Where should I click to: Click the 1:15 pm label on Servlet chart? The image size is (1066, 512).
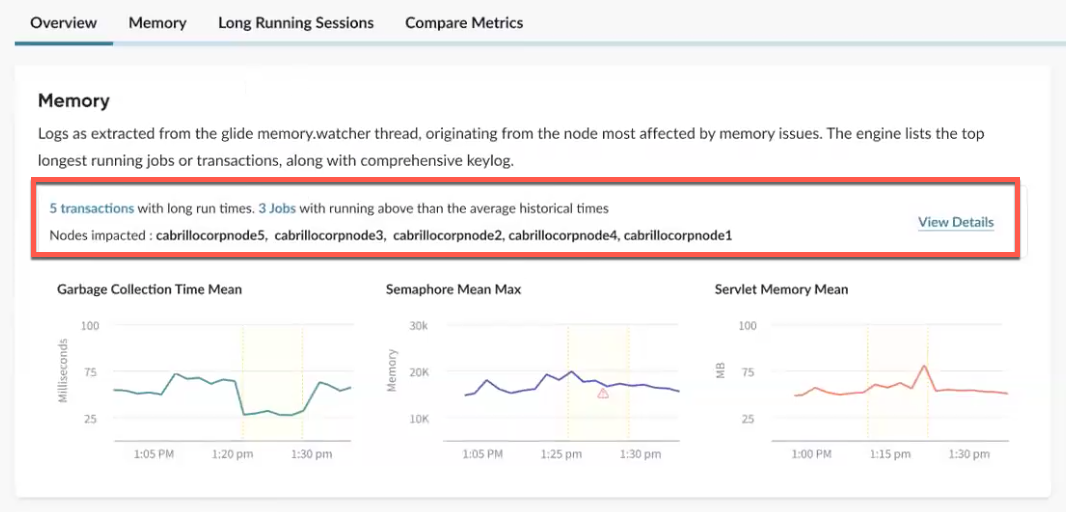[x=889, y=454]
